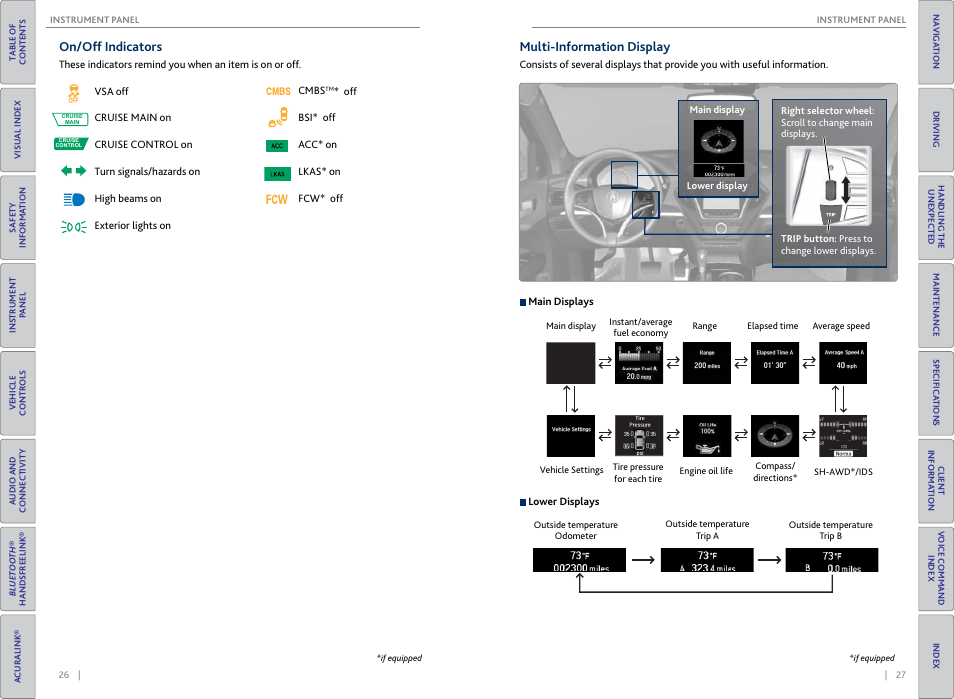Click the blank Main display thumbnail

pos(571,363)
